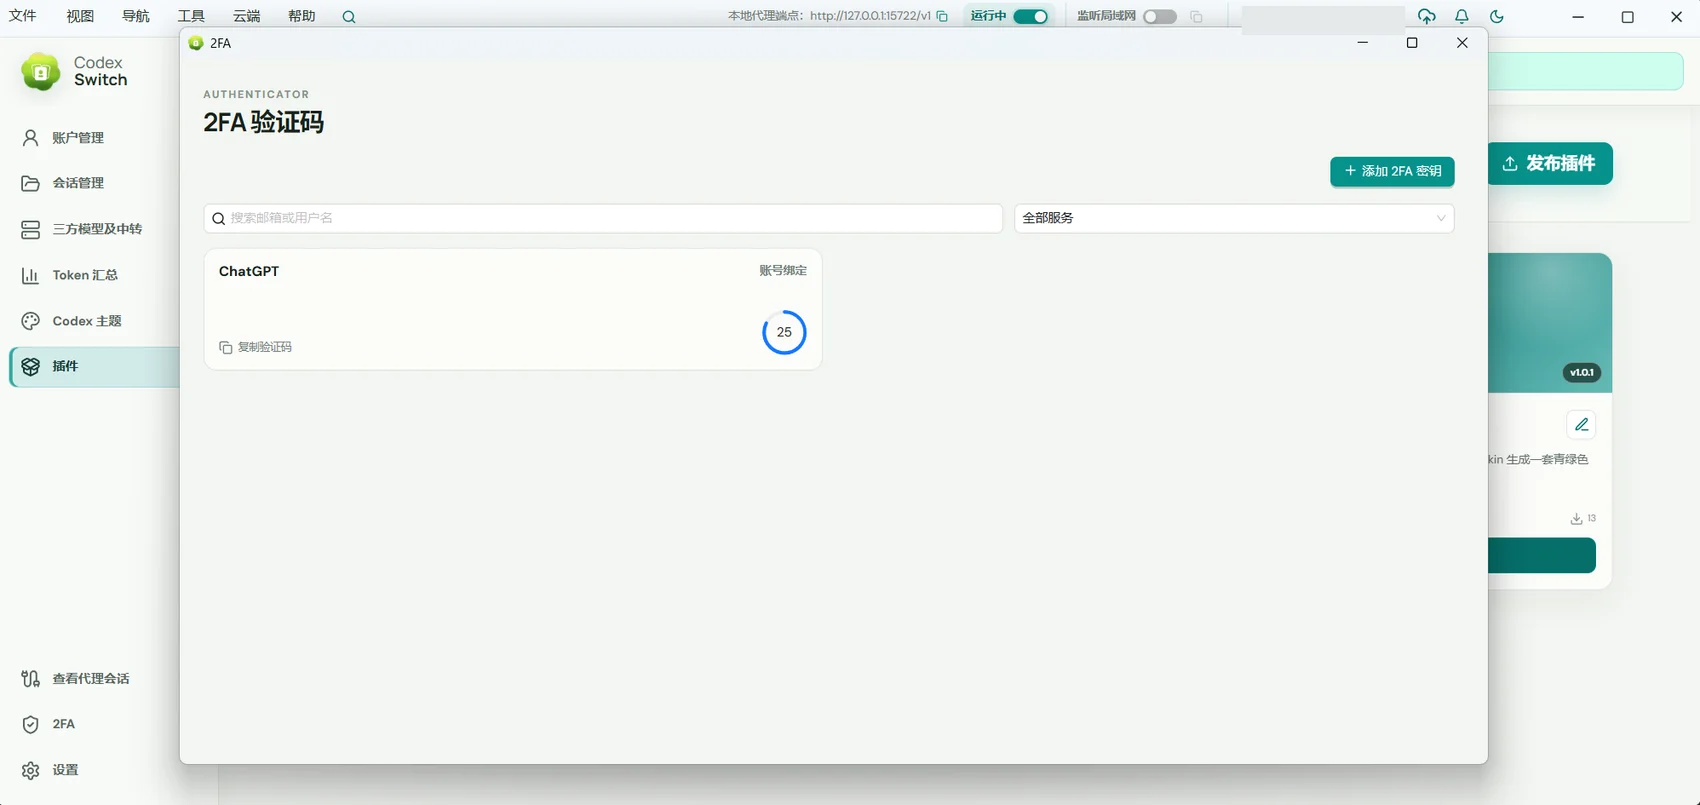Open 三方模型及中转 in the sidebar
This screenshot has width=1700, height=805.
(x=94, y=229)
